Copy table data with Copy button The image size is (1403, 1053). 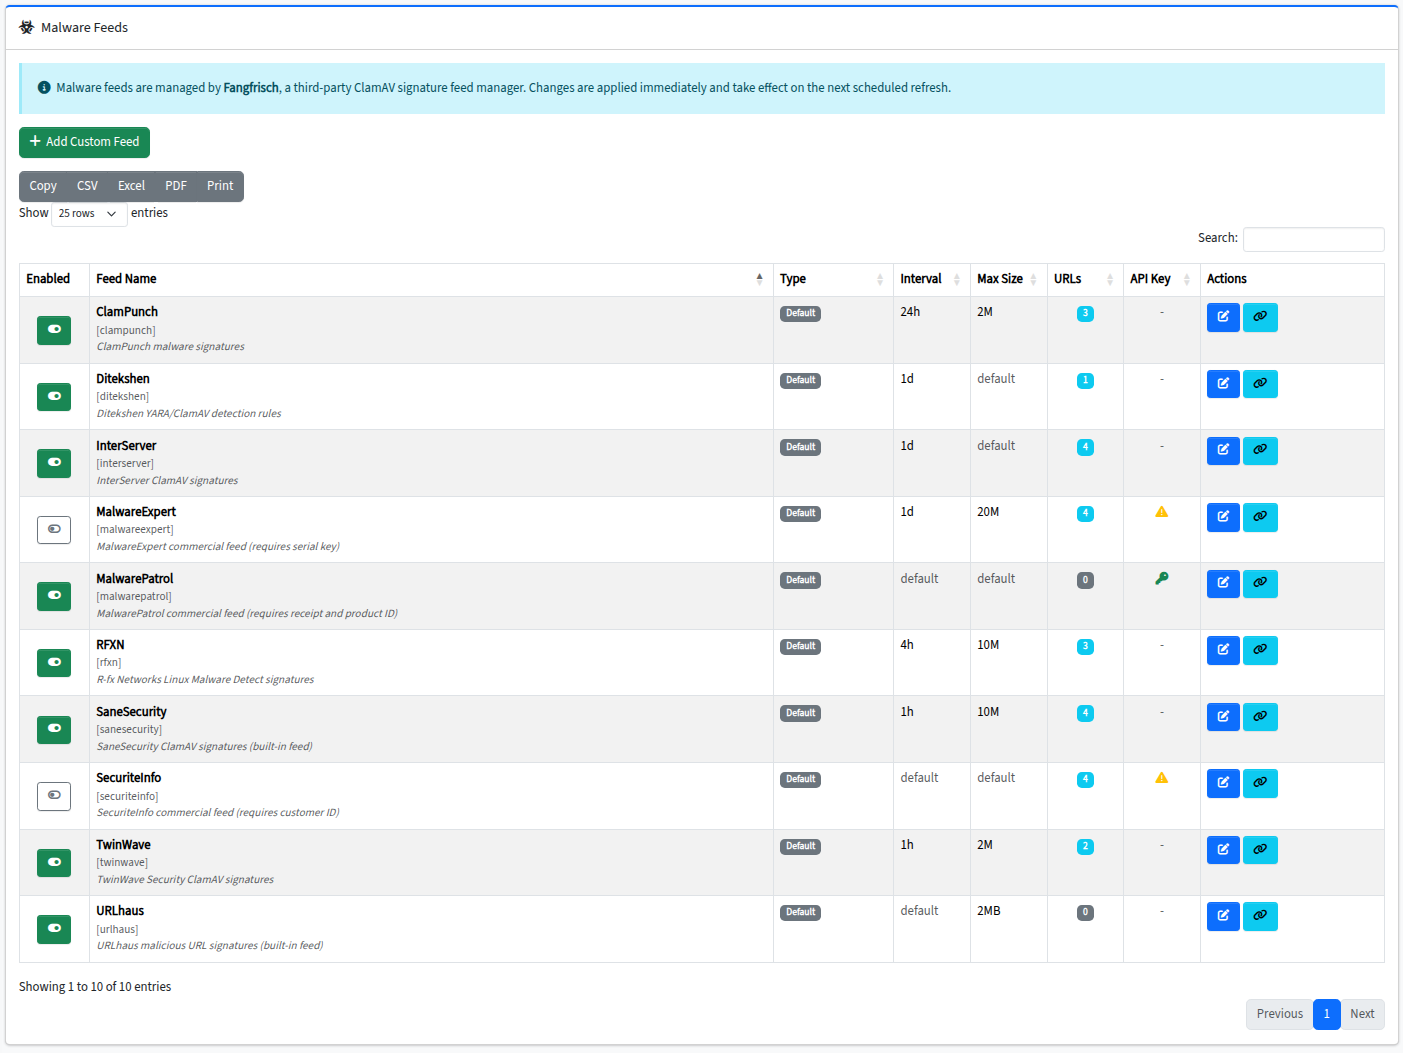pyautogui.click(x=43, y=186)
